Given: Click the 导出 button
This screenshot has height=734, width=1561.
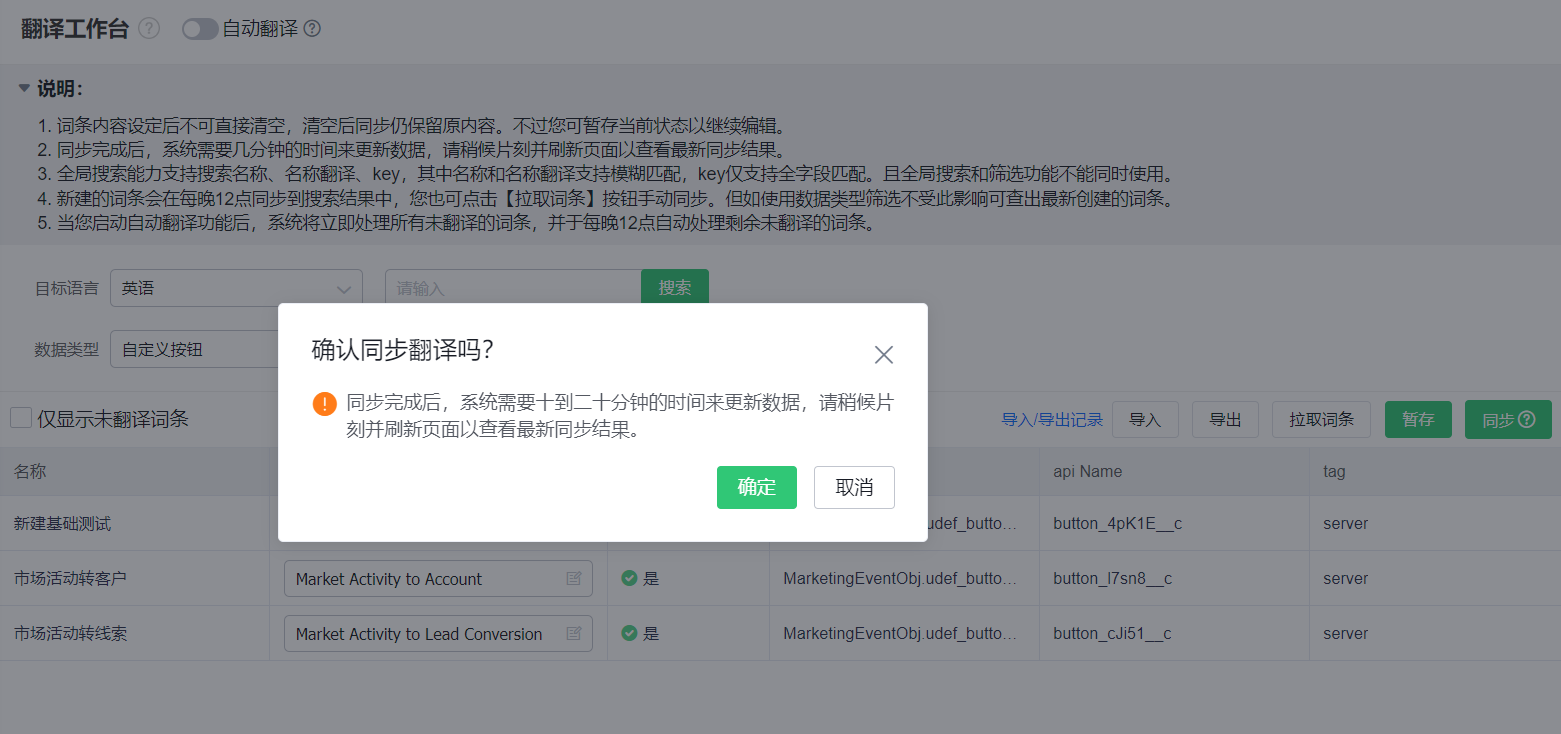Looking at the screenshot, I should click(x=1225, y=420).
